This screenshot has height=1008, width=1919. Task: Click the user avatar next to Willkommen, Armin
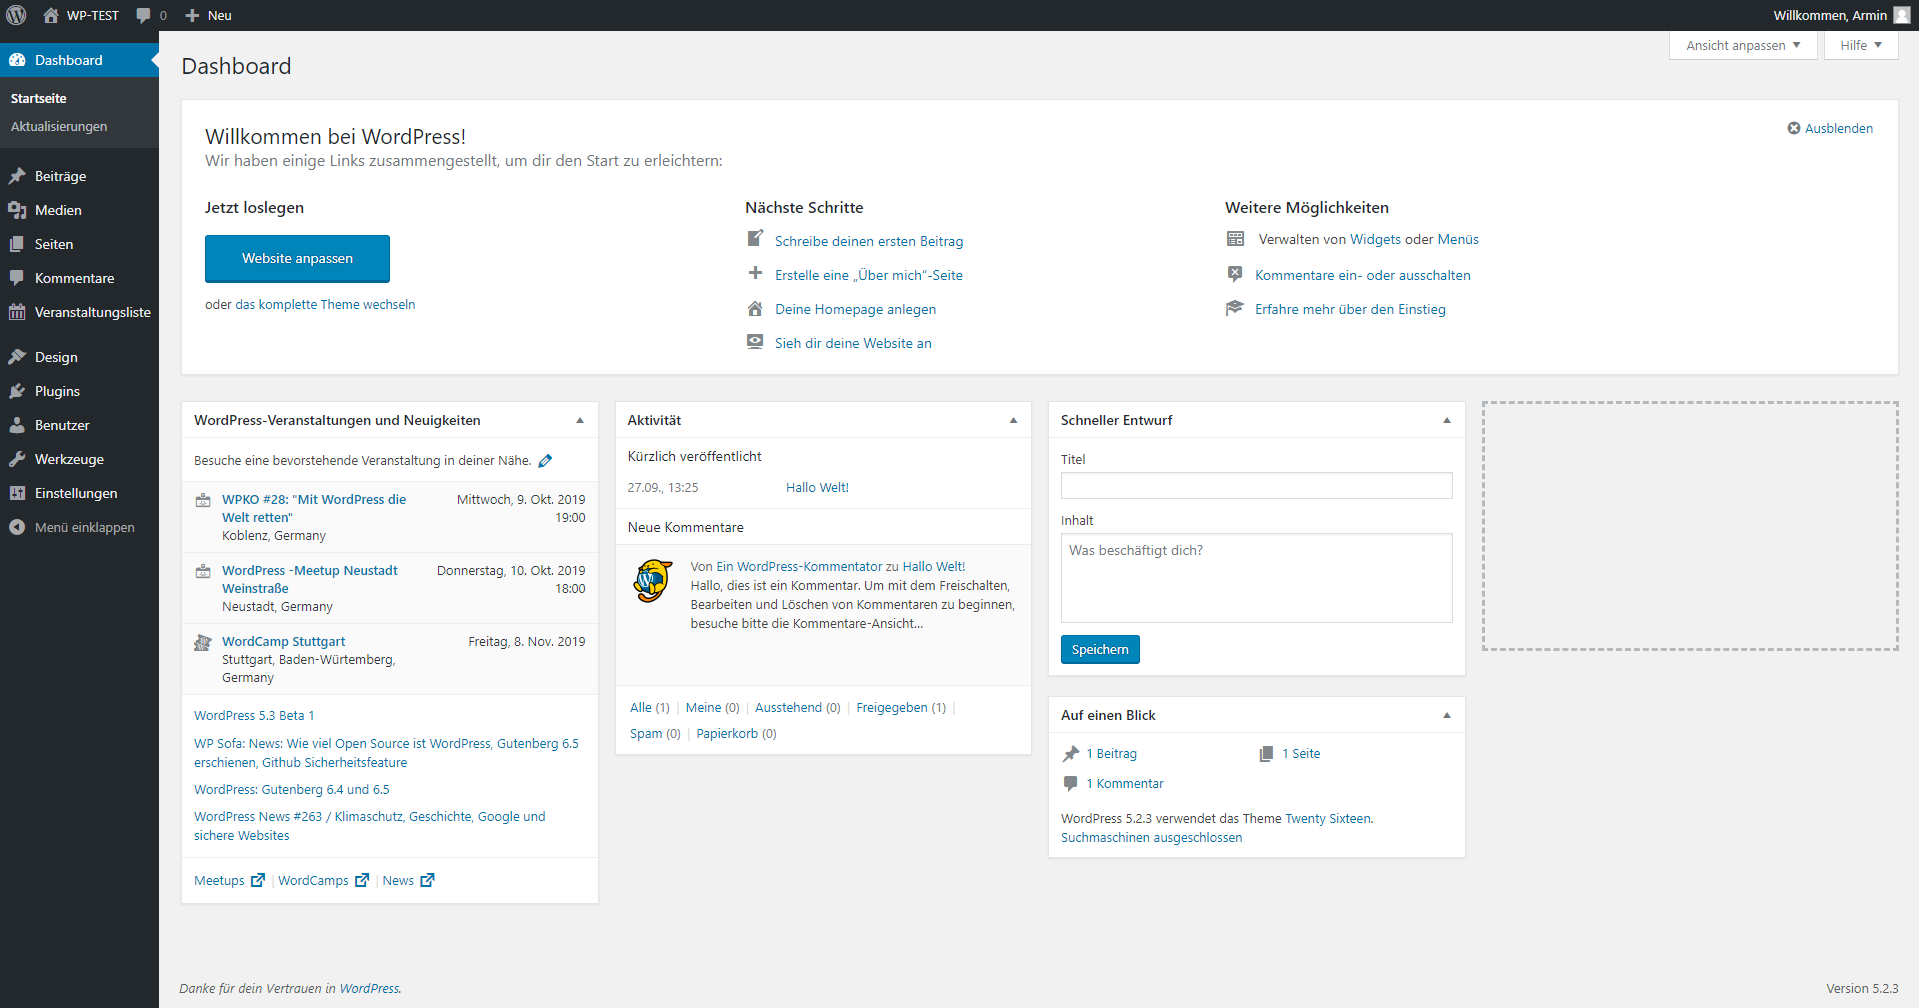point(1901,15)
